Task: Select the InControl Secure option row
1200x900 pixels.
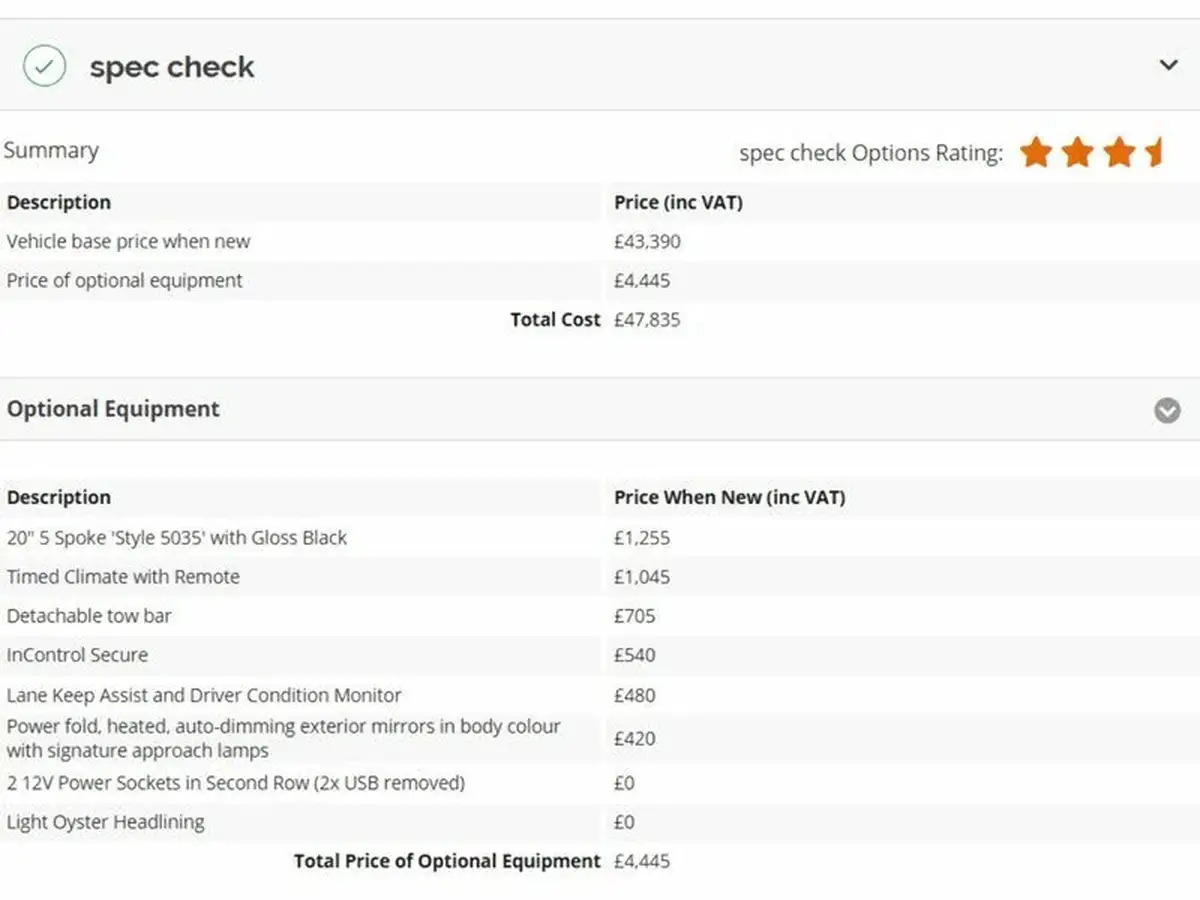Action: (600, 655)
